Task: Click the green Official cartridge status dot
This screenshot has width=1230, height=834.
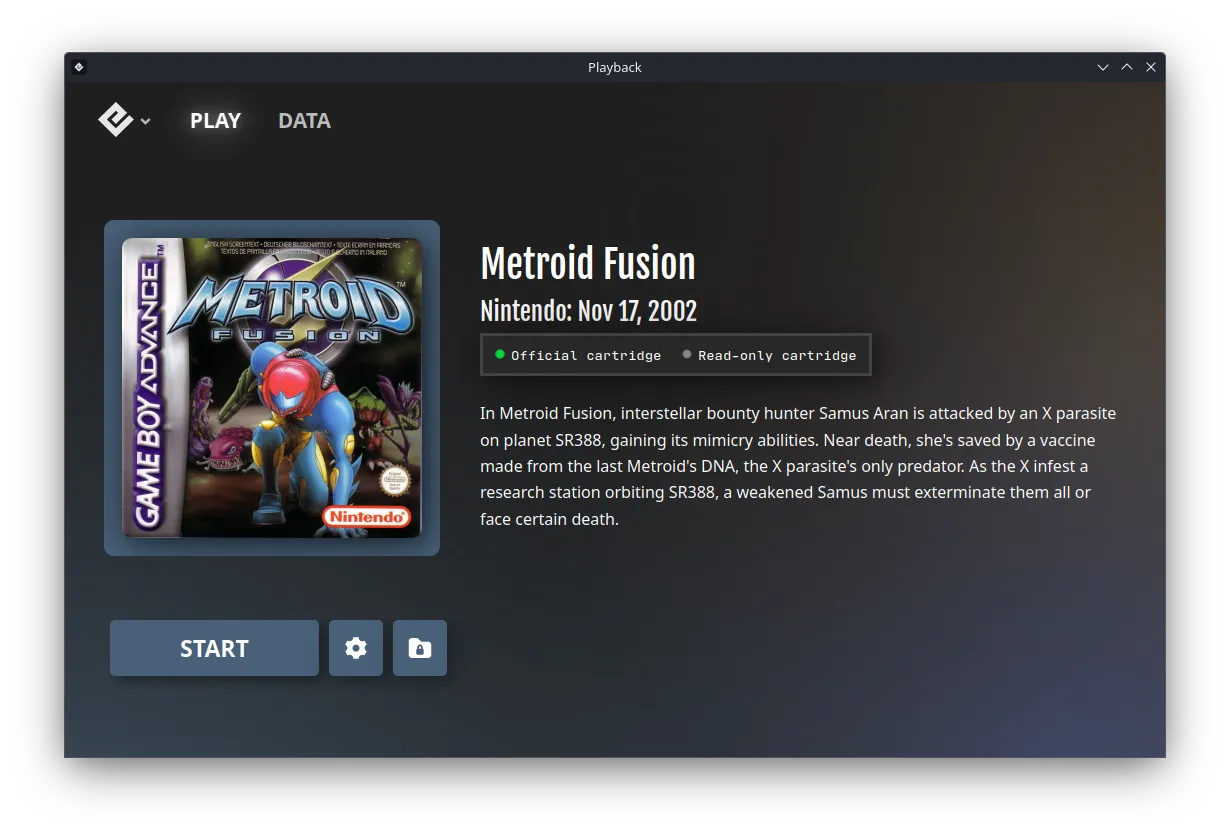Action: click(500, 354)
